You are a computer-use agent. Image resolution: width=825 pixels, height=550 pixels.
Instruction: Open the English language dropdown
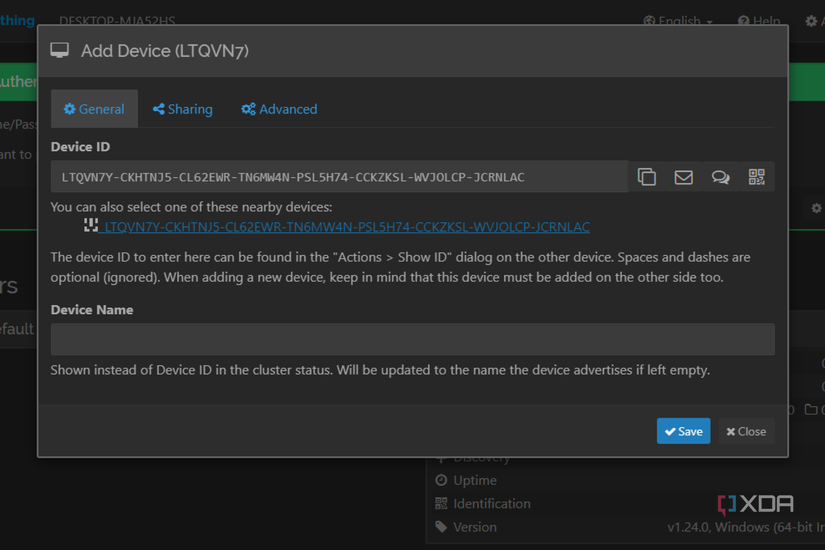point(679,21)
